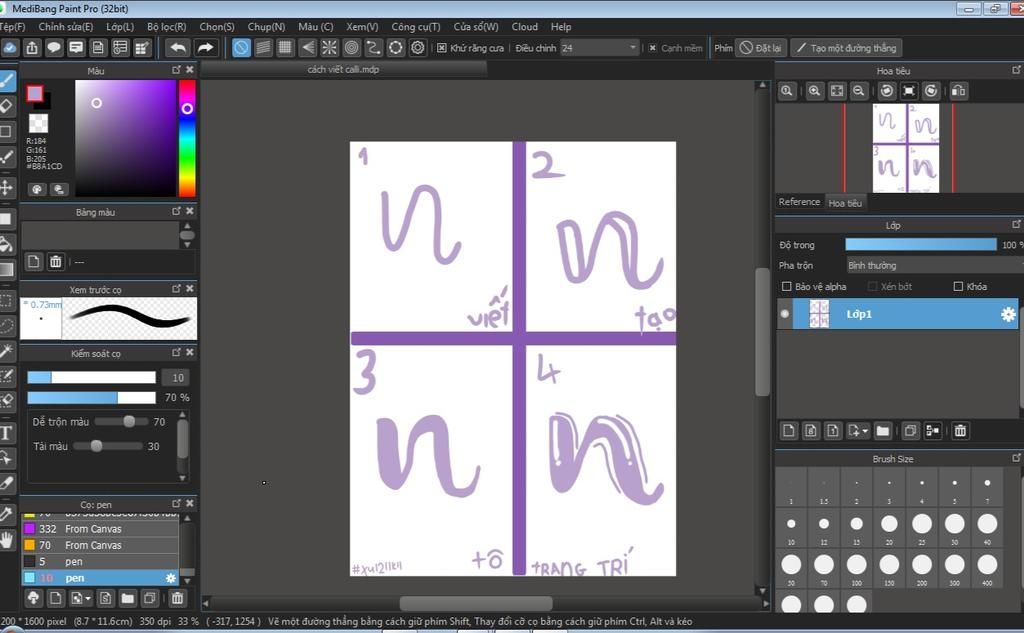The height and width of the screenshot is (633, 1024).
Task: Open Lớp1 layer settings gear
Action: coord(1008,314)
